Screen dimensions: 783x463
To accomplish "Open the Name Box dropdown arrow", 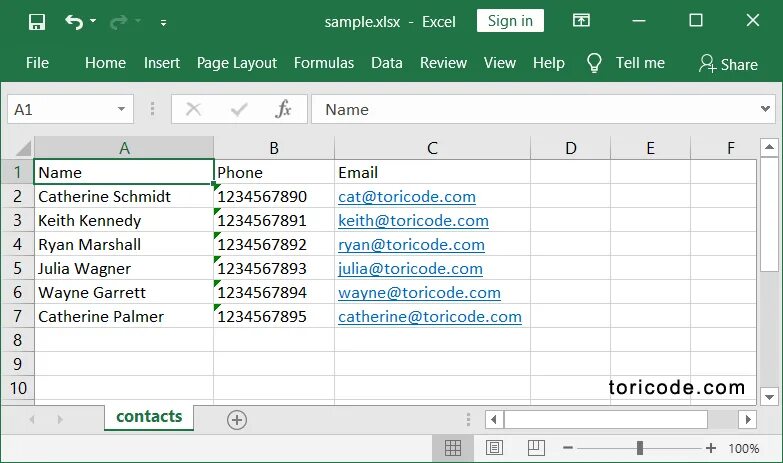I will 121,109.
